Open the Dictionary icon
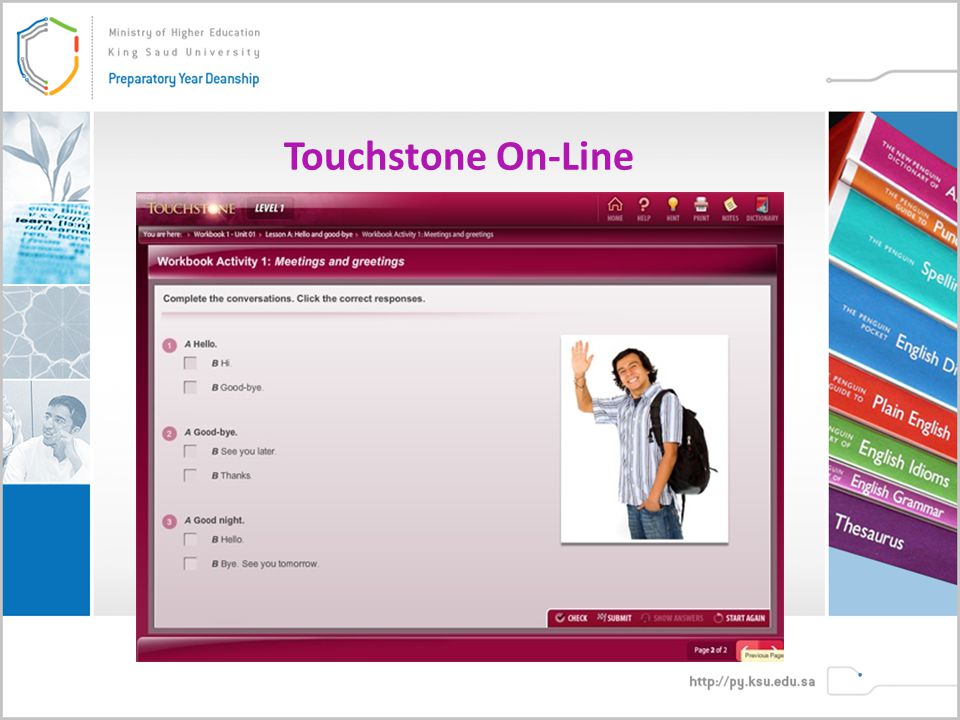 (762, 209)
